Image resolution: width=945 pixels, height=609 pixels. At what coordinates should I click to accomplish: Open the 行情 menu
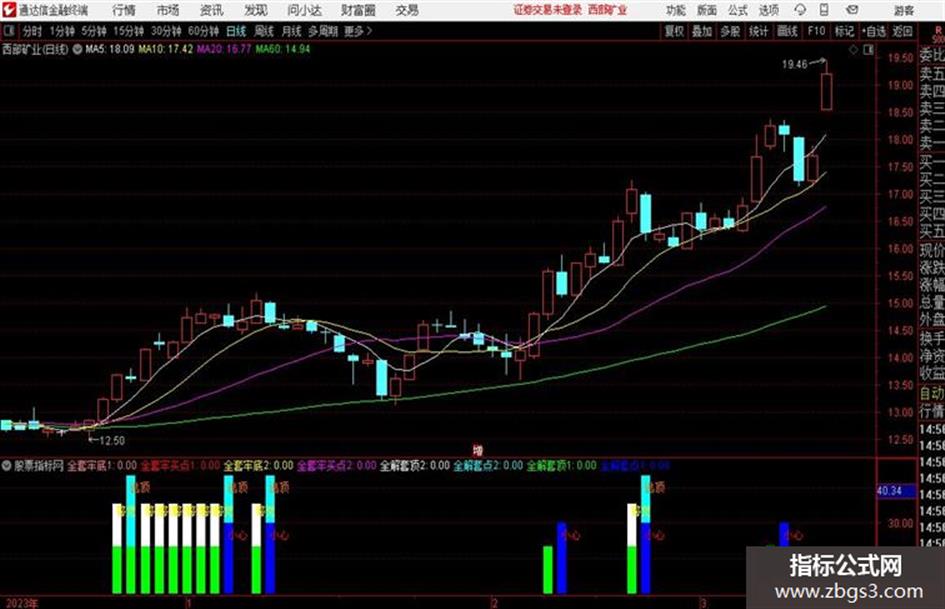124,10
